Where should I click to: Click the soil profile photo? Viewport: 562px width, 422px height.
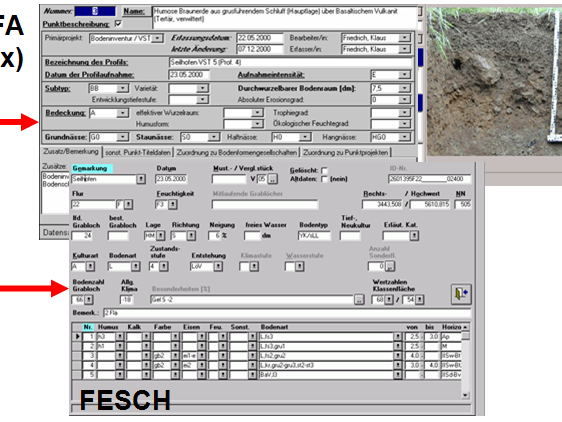point(494,81)
